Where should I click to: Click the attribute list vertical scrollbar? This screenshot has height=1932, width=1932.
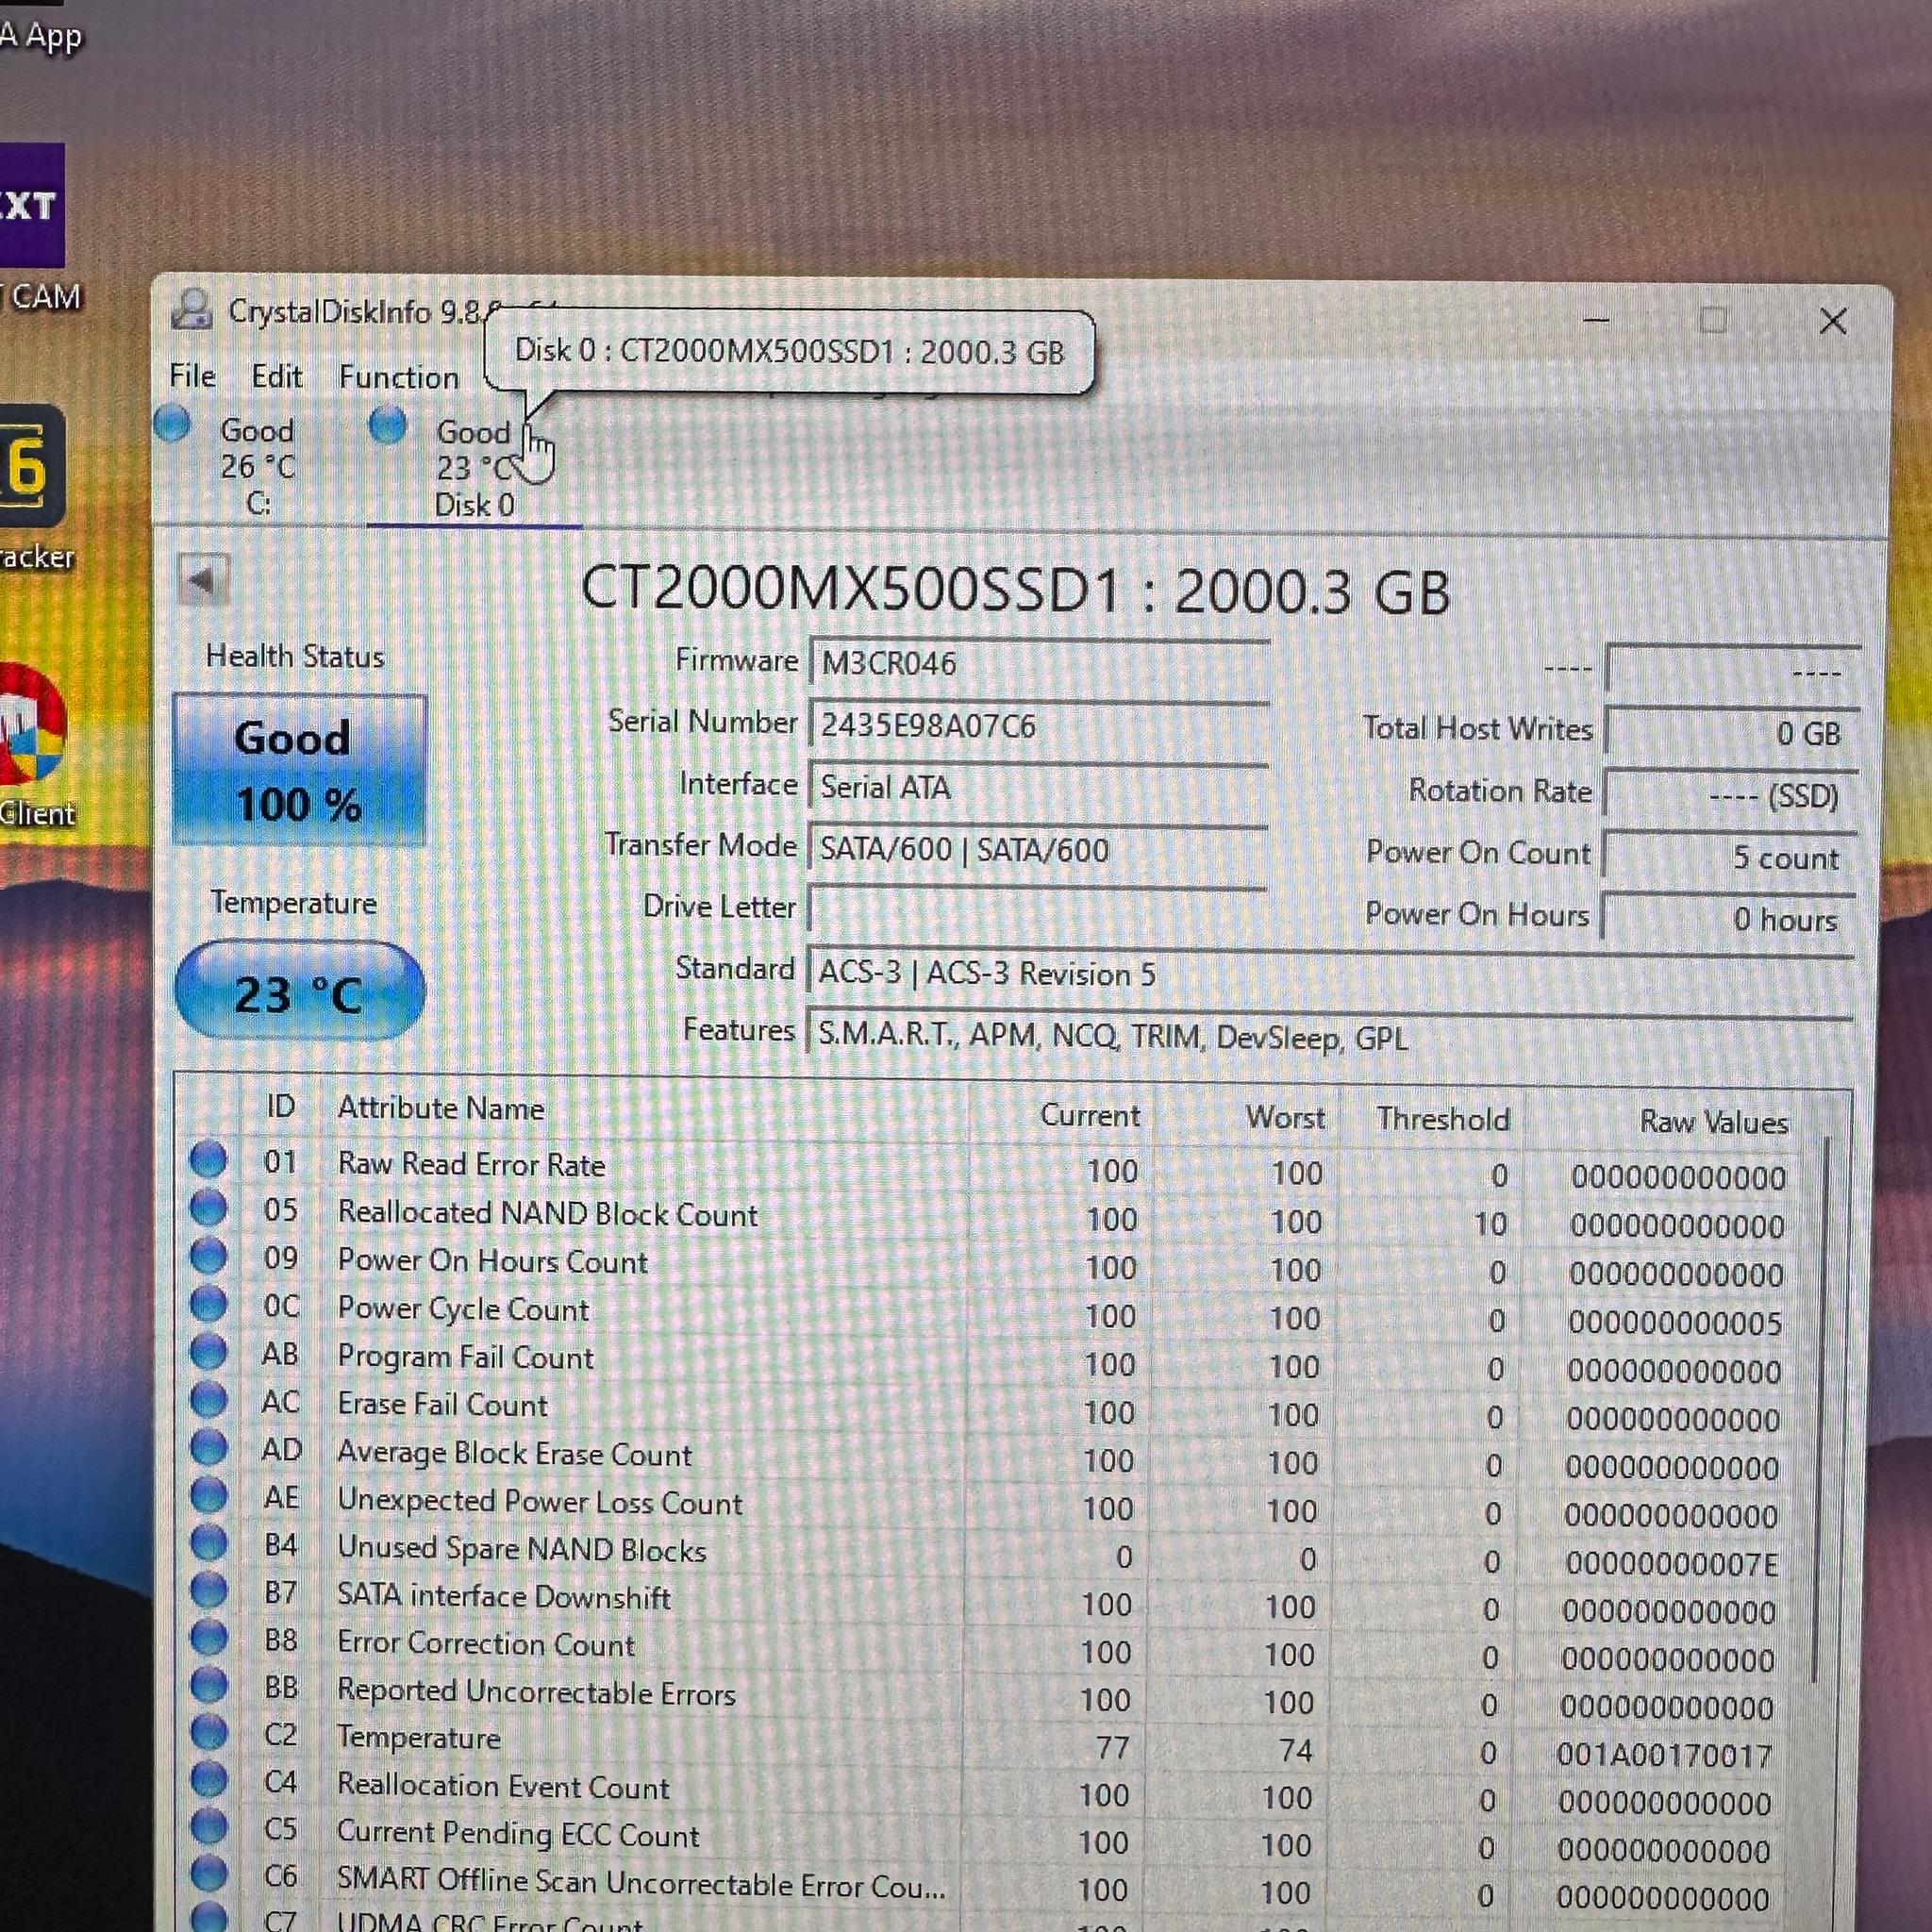(1822, 1410)
